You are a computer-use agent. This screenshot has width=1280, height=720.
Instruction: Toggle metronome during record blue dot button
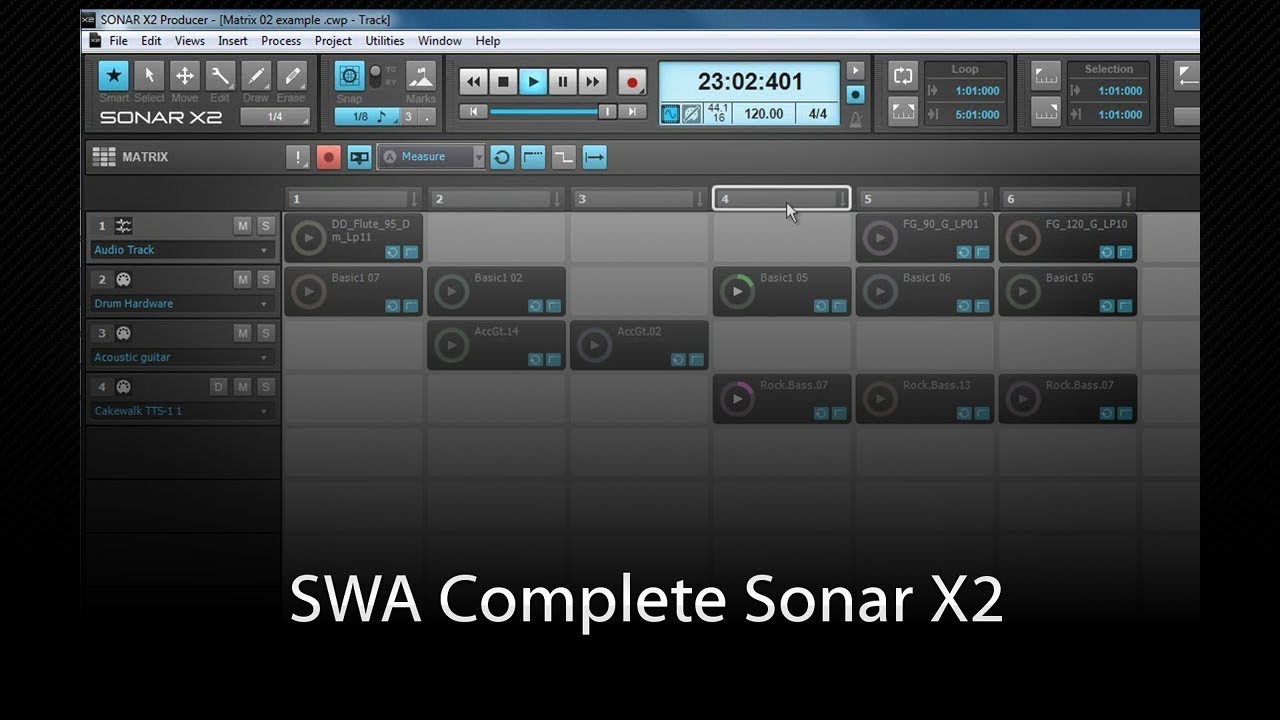pyautogui.click(x=855, y=94)
